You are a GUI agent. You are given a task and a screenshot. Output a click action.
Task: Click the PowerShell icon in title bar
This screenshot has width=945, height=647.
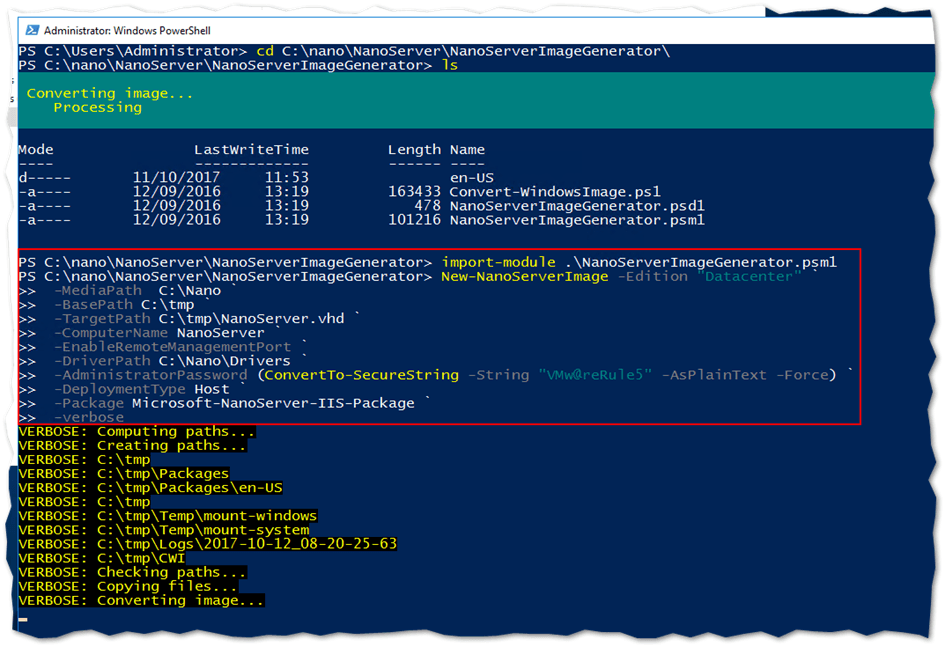32,30
